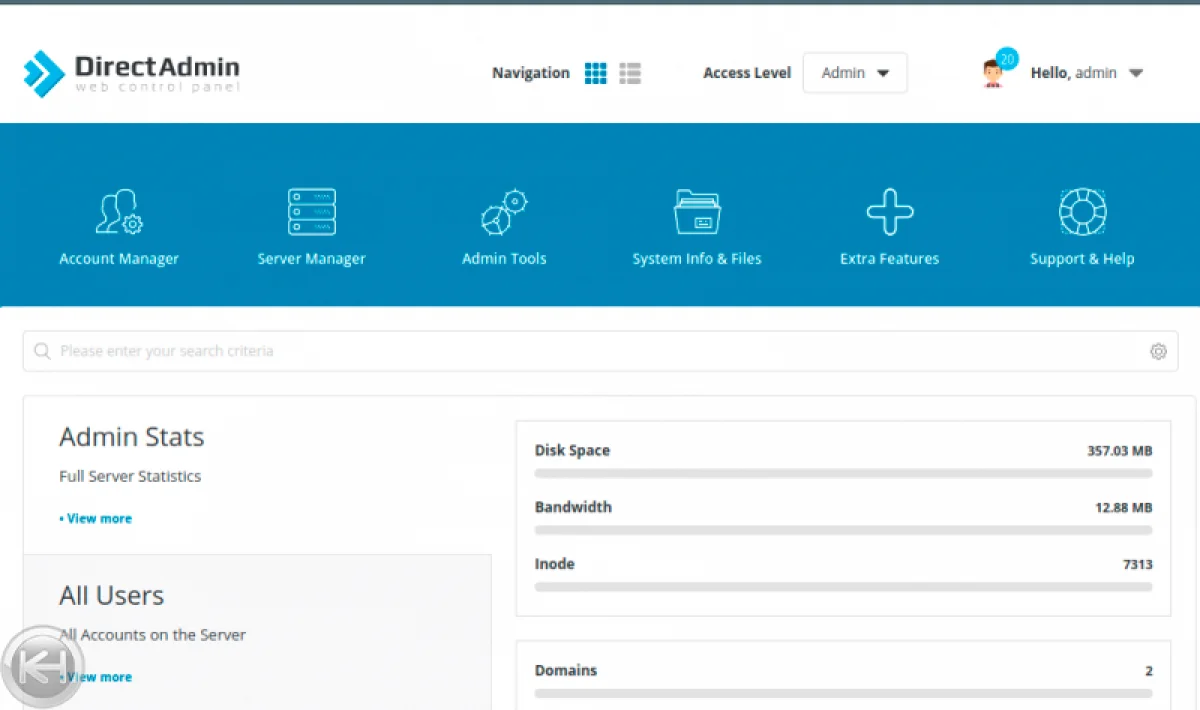Click the user avatar with notification badge
This screenshot has width=1200, height=710.
coord(993,73)
